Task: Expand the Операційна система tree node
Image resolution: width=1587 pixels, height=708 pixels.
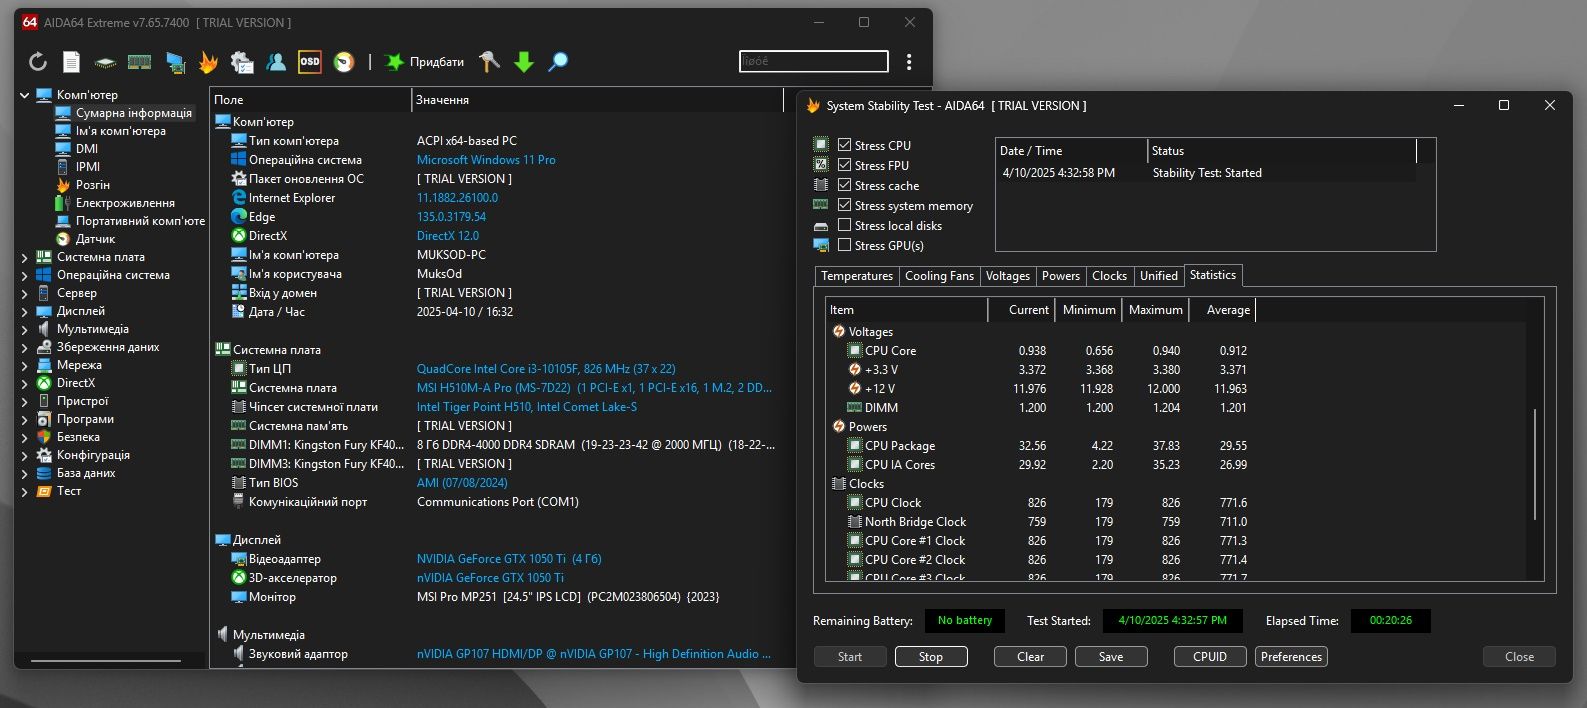Action: point(24,275)
